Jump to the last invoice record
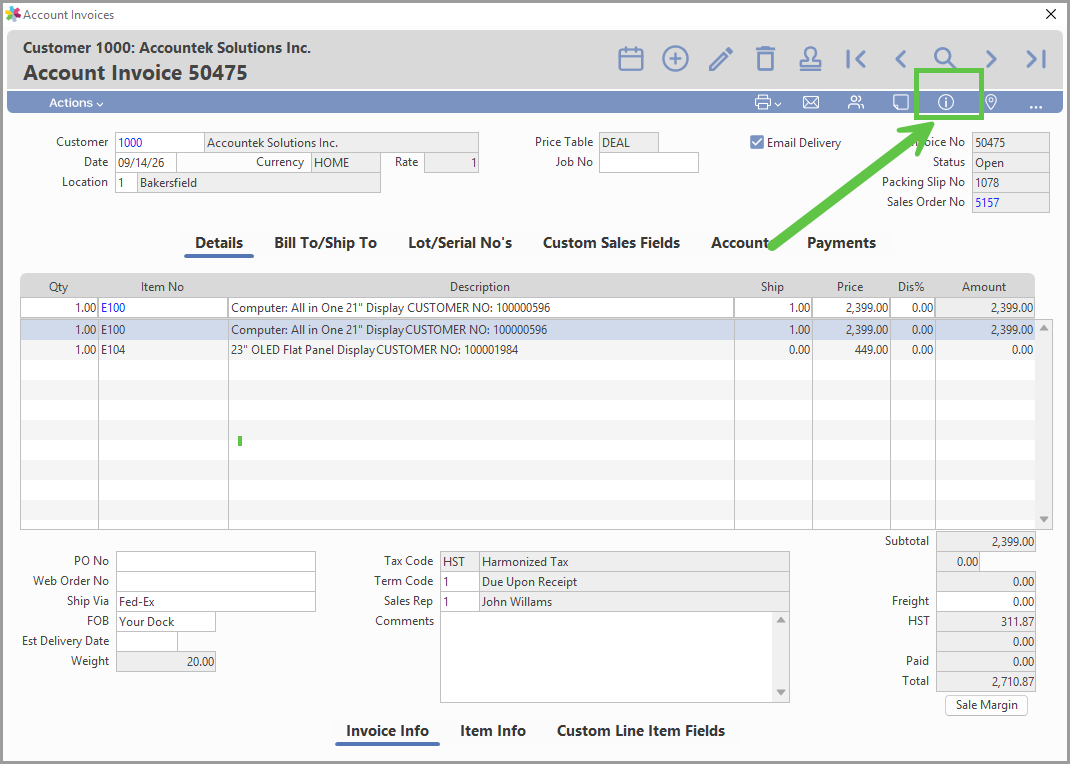 tap(1036, 59)
